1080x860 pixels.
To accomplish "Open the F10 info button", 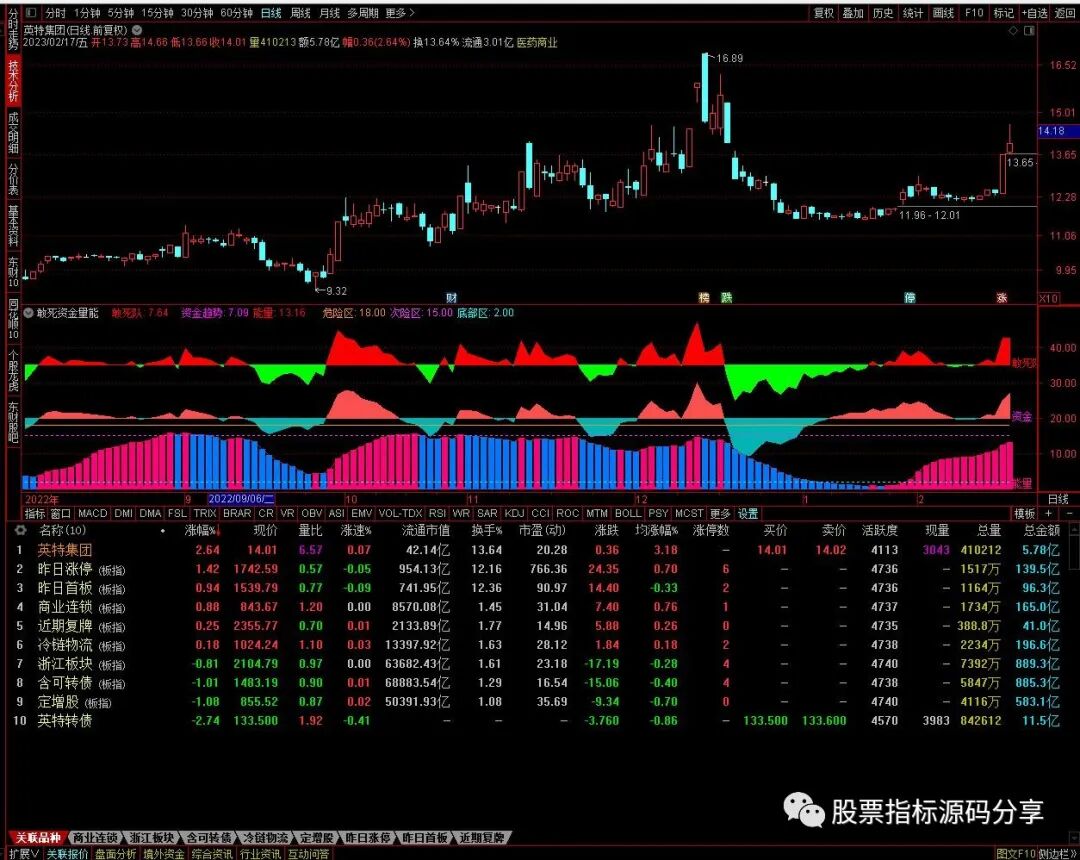I will (x=974, y=13).
